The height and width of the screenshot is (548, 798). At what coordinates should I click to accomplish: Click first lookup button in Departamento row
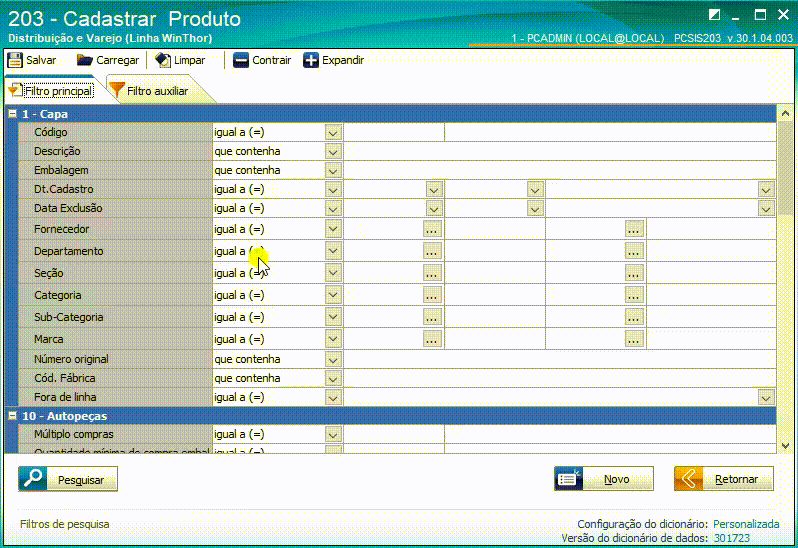click(432, 251)
